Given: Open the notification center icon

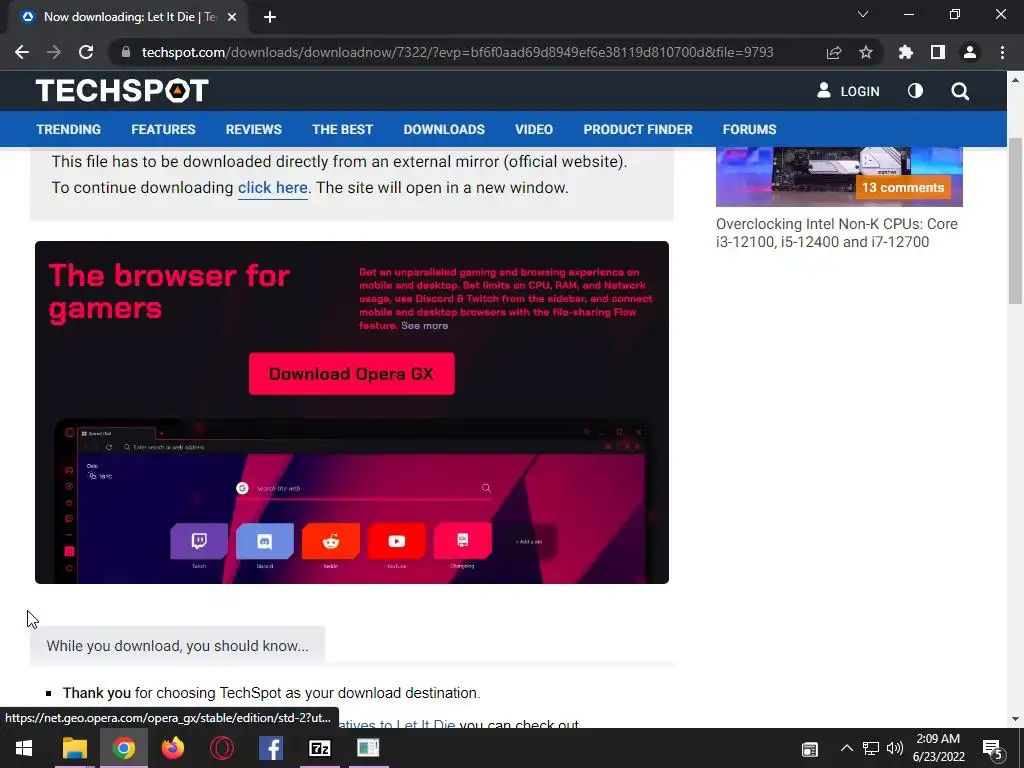Looking at the screenshot, I should click(x=993, y=749).
